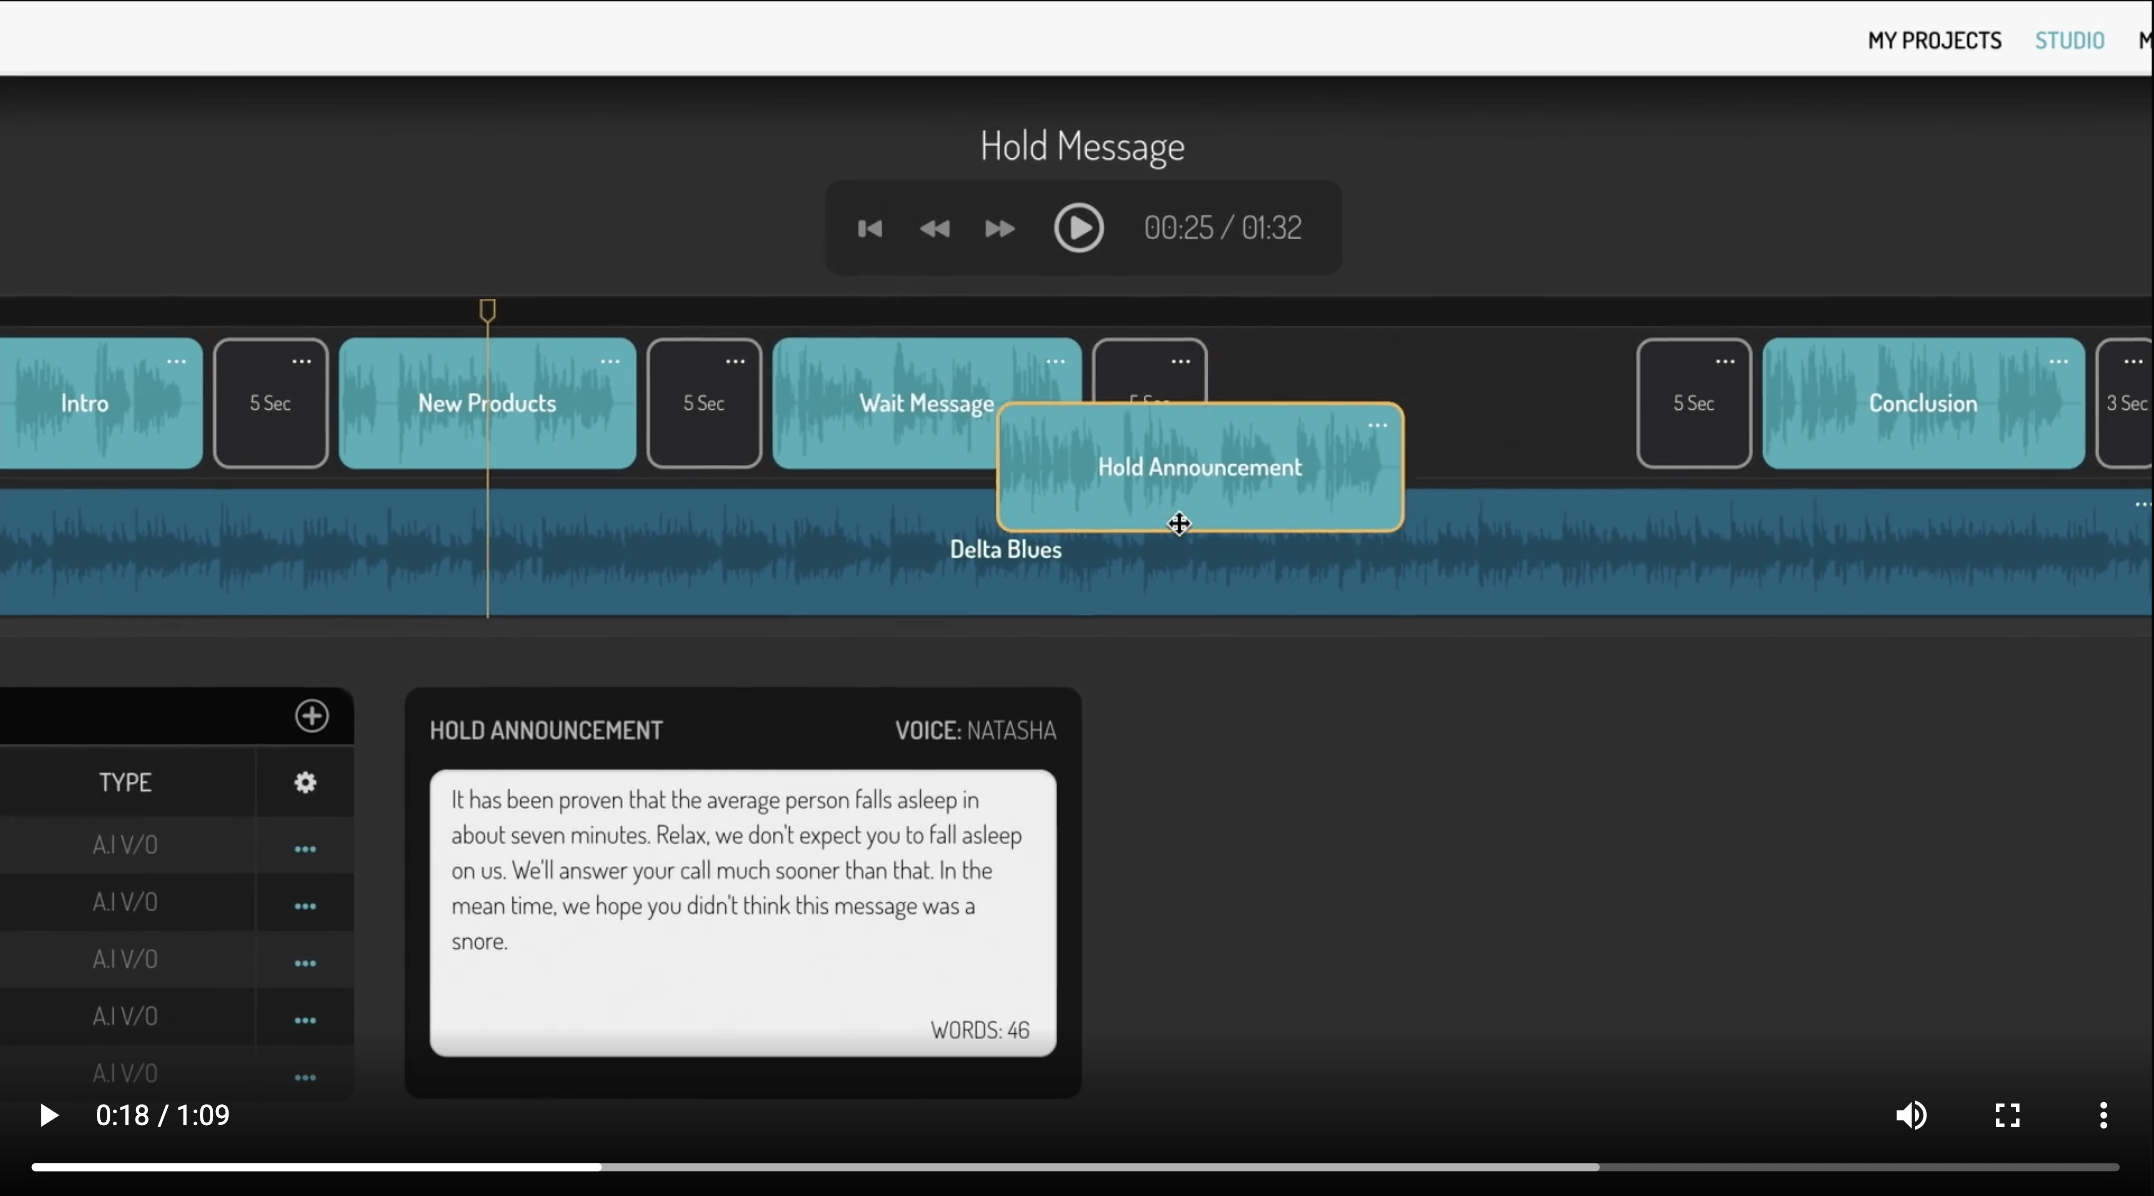Open options on the 5 Sec gap after Intro

[x=302, y=362]
